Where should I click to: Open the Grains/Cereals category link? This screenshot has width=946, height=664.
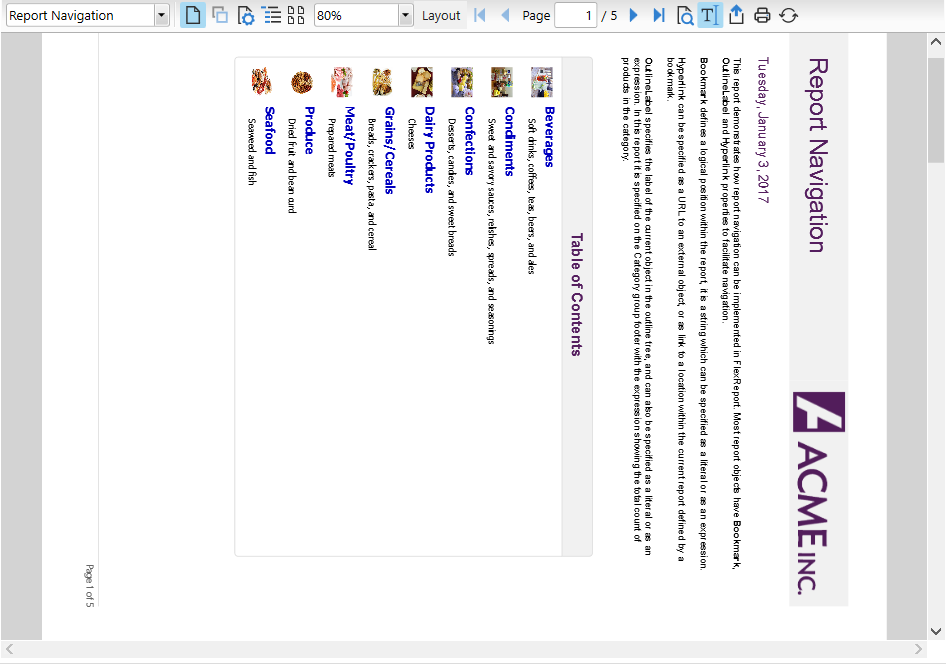tap(389, 150)
